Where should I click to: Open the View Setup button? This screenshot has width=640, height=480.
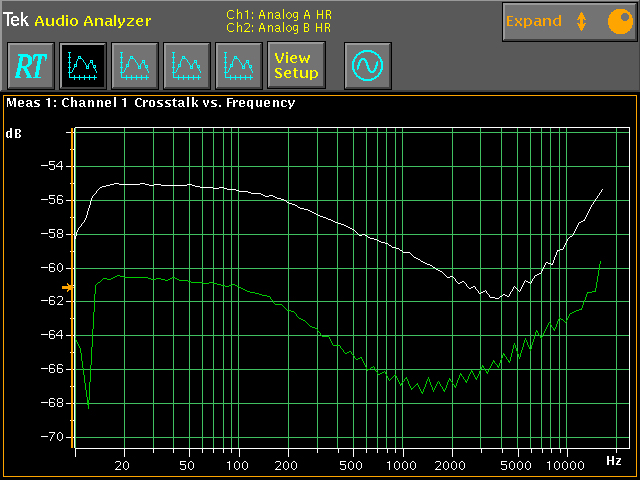click(296, 66)
